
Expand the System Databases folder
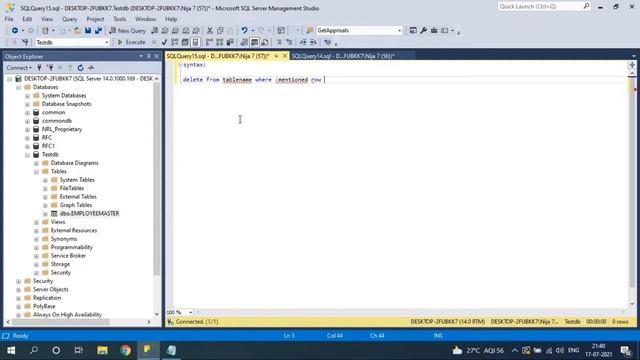(27, 96)
